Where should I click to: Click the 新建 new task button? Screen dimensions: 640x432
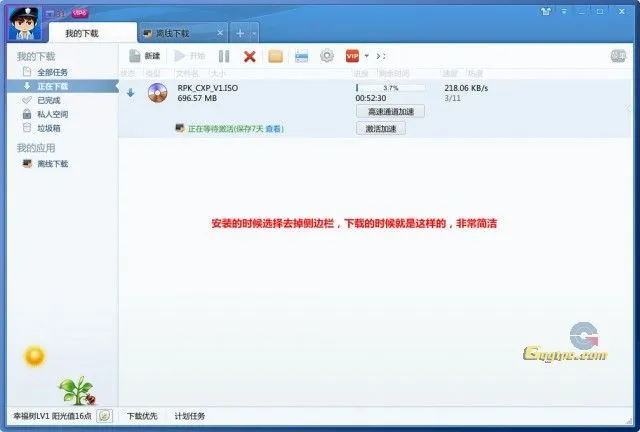pos(144,56)
